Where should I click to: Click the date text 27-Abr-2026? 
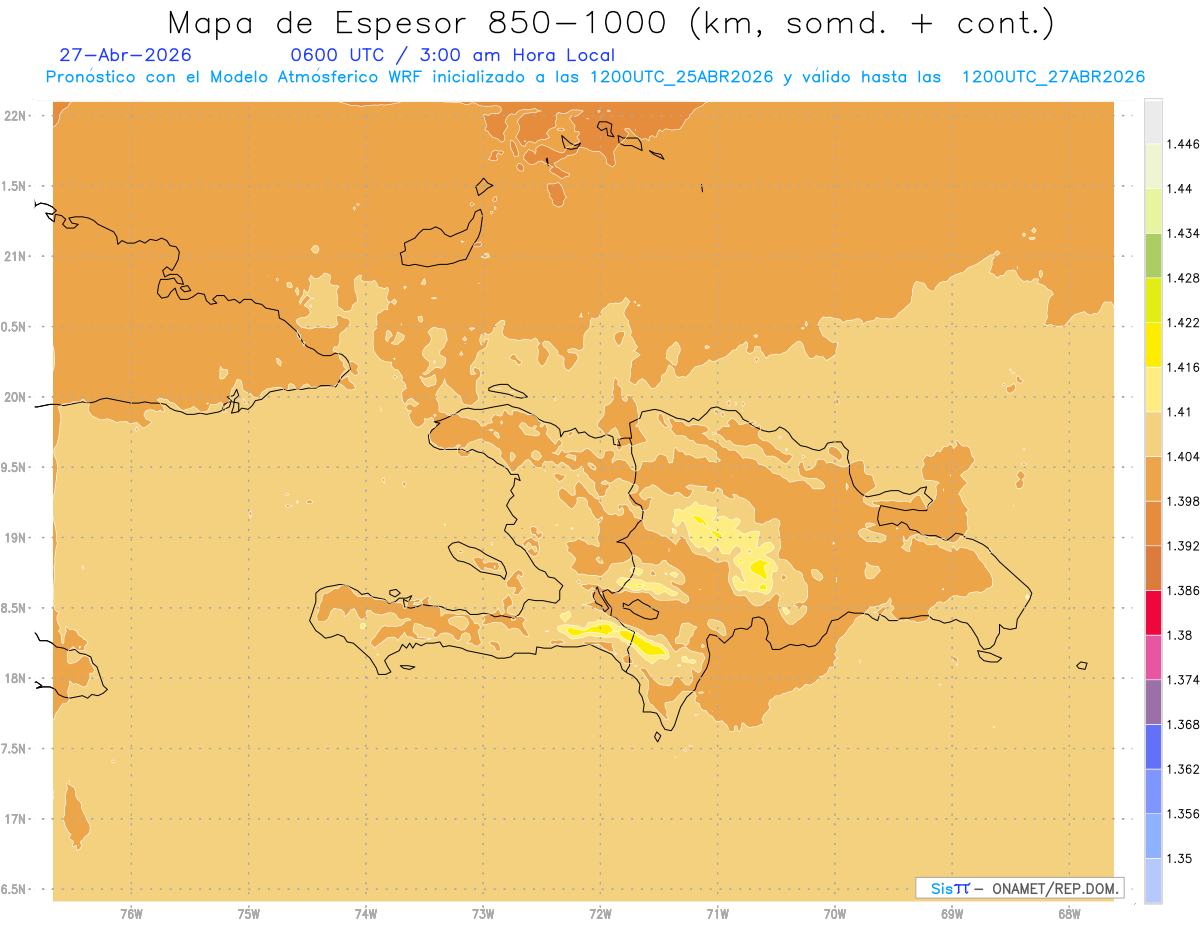(125, 56)
